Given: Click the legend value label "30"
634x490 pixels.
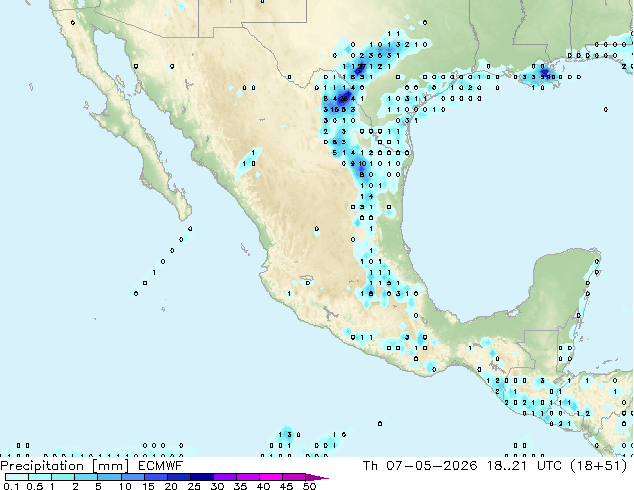Looking at the screenshot, I should click(x=217, y=486).
